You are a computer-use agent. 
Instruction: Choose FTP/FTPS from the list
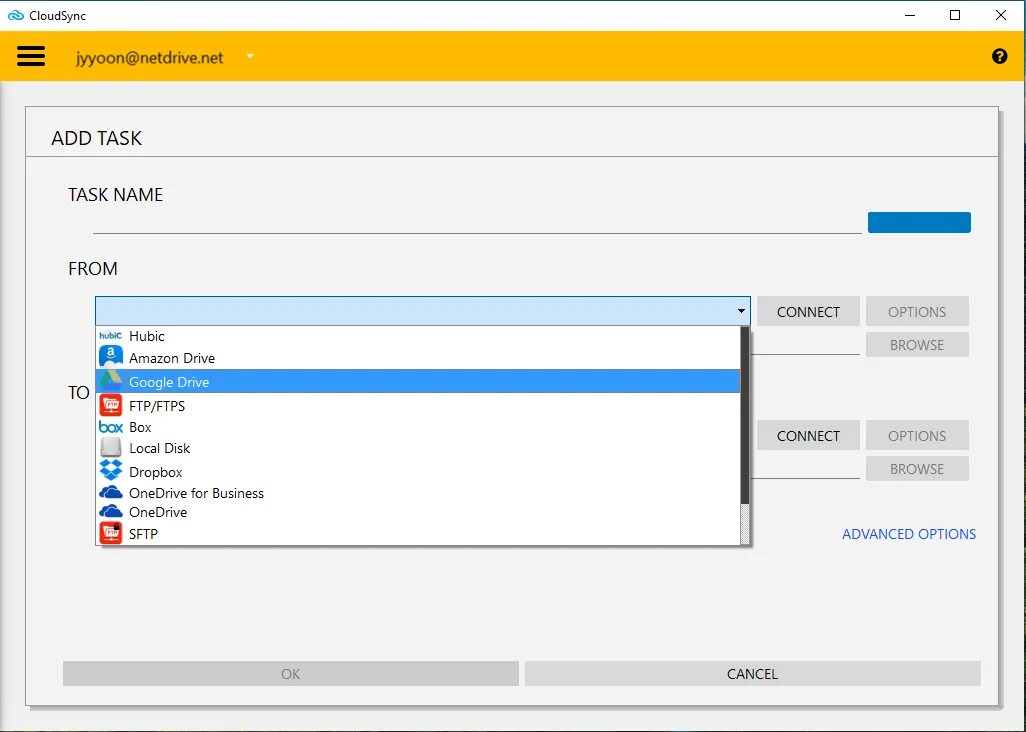pos(417,406)
